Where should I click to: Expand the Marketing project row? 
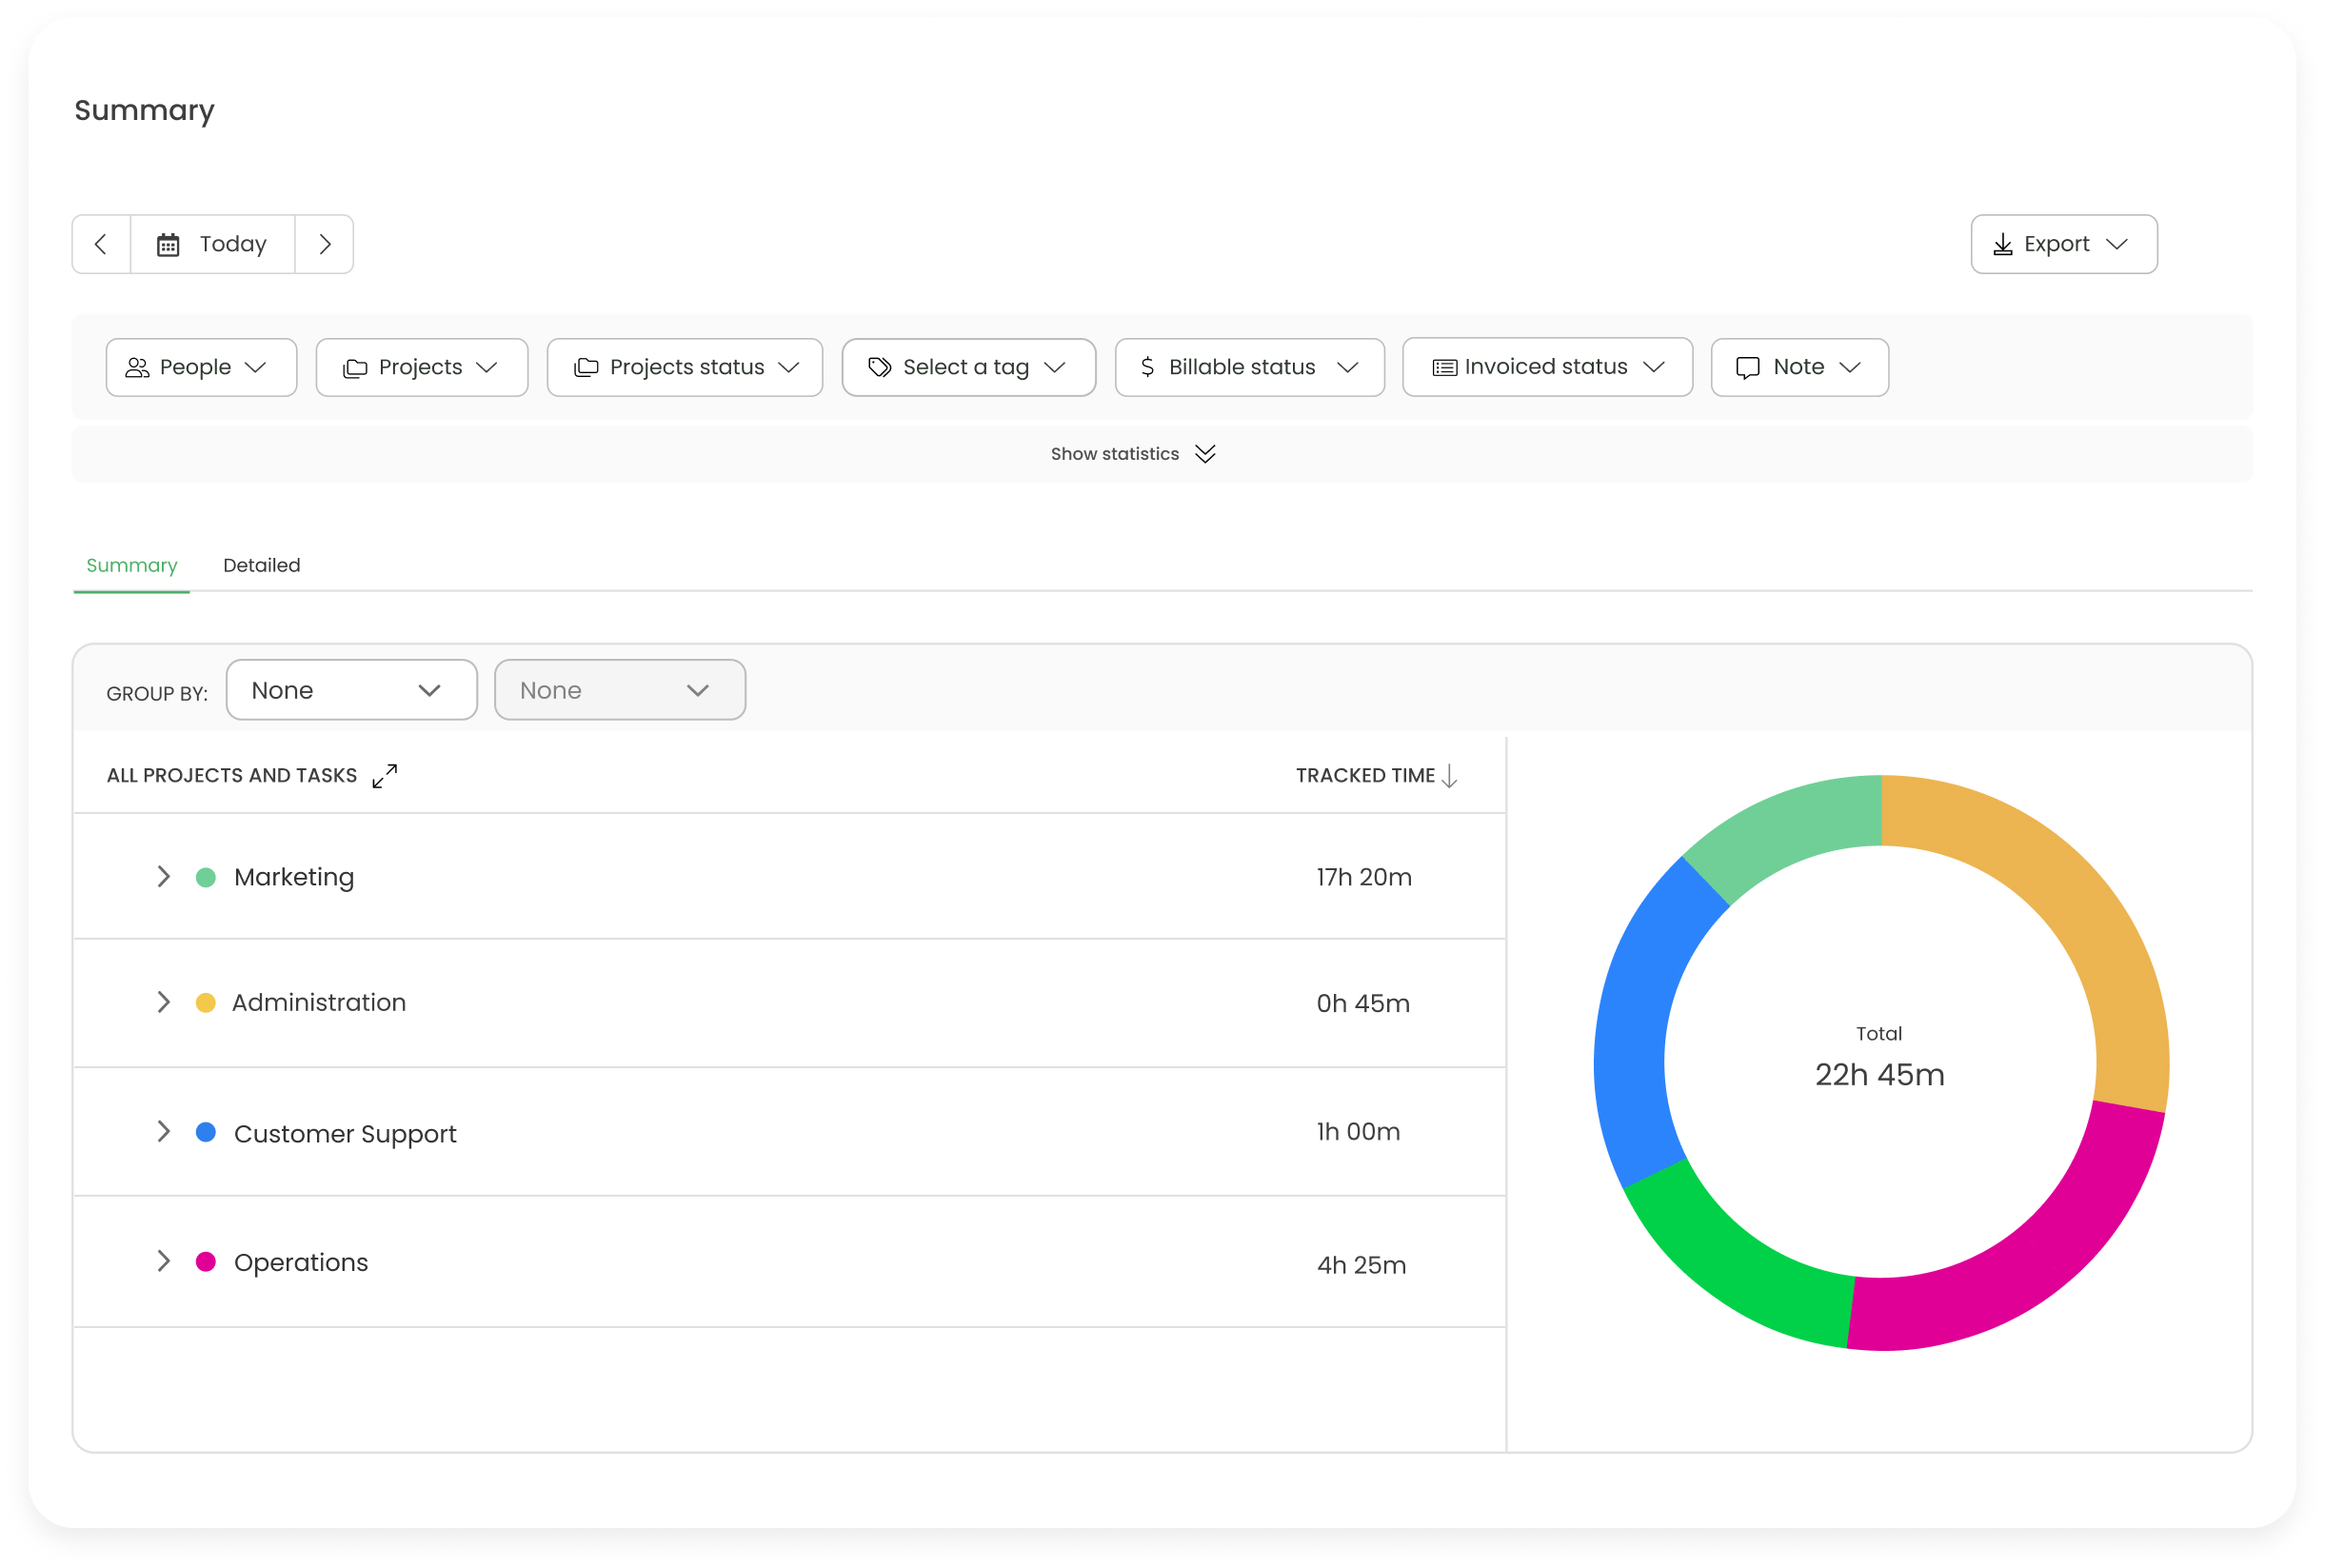(163, 877)
